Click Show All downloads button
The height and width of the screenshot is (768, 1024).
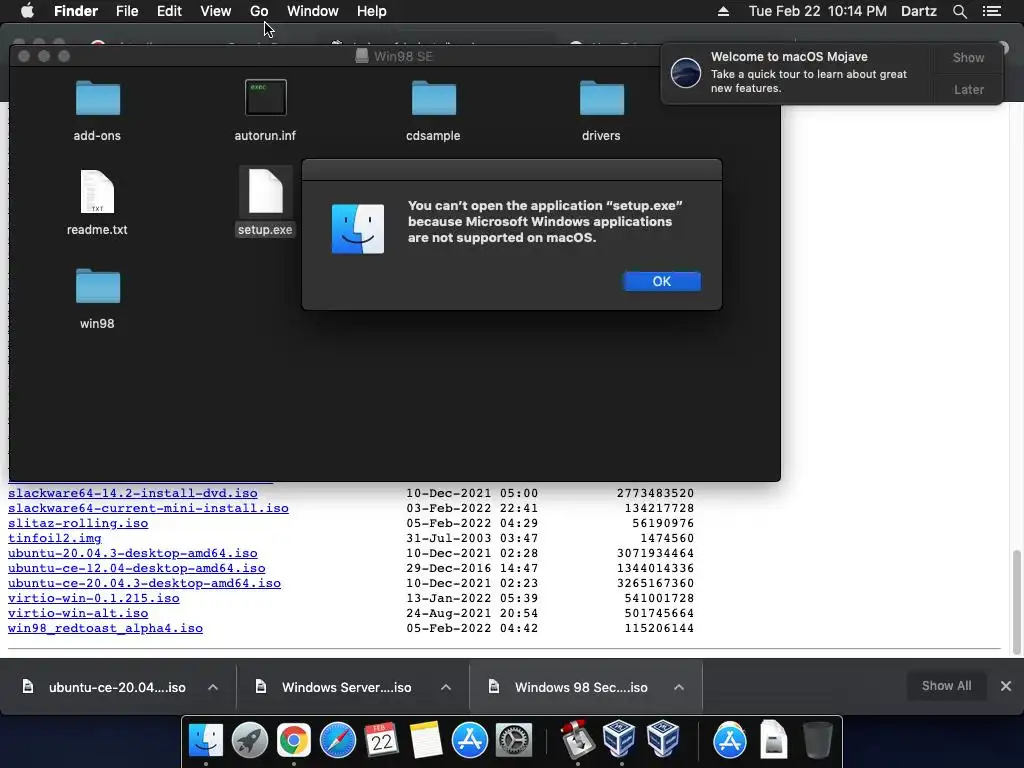pos(946,686)
